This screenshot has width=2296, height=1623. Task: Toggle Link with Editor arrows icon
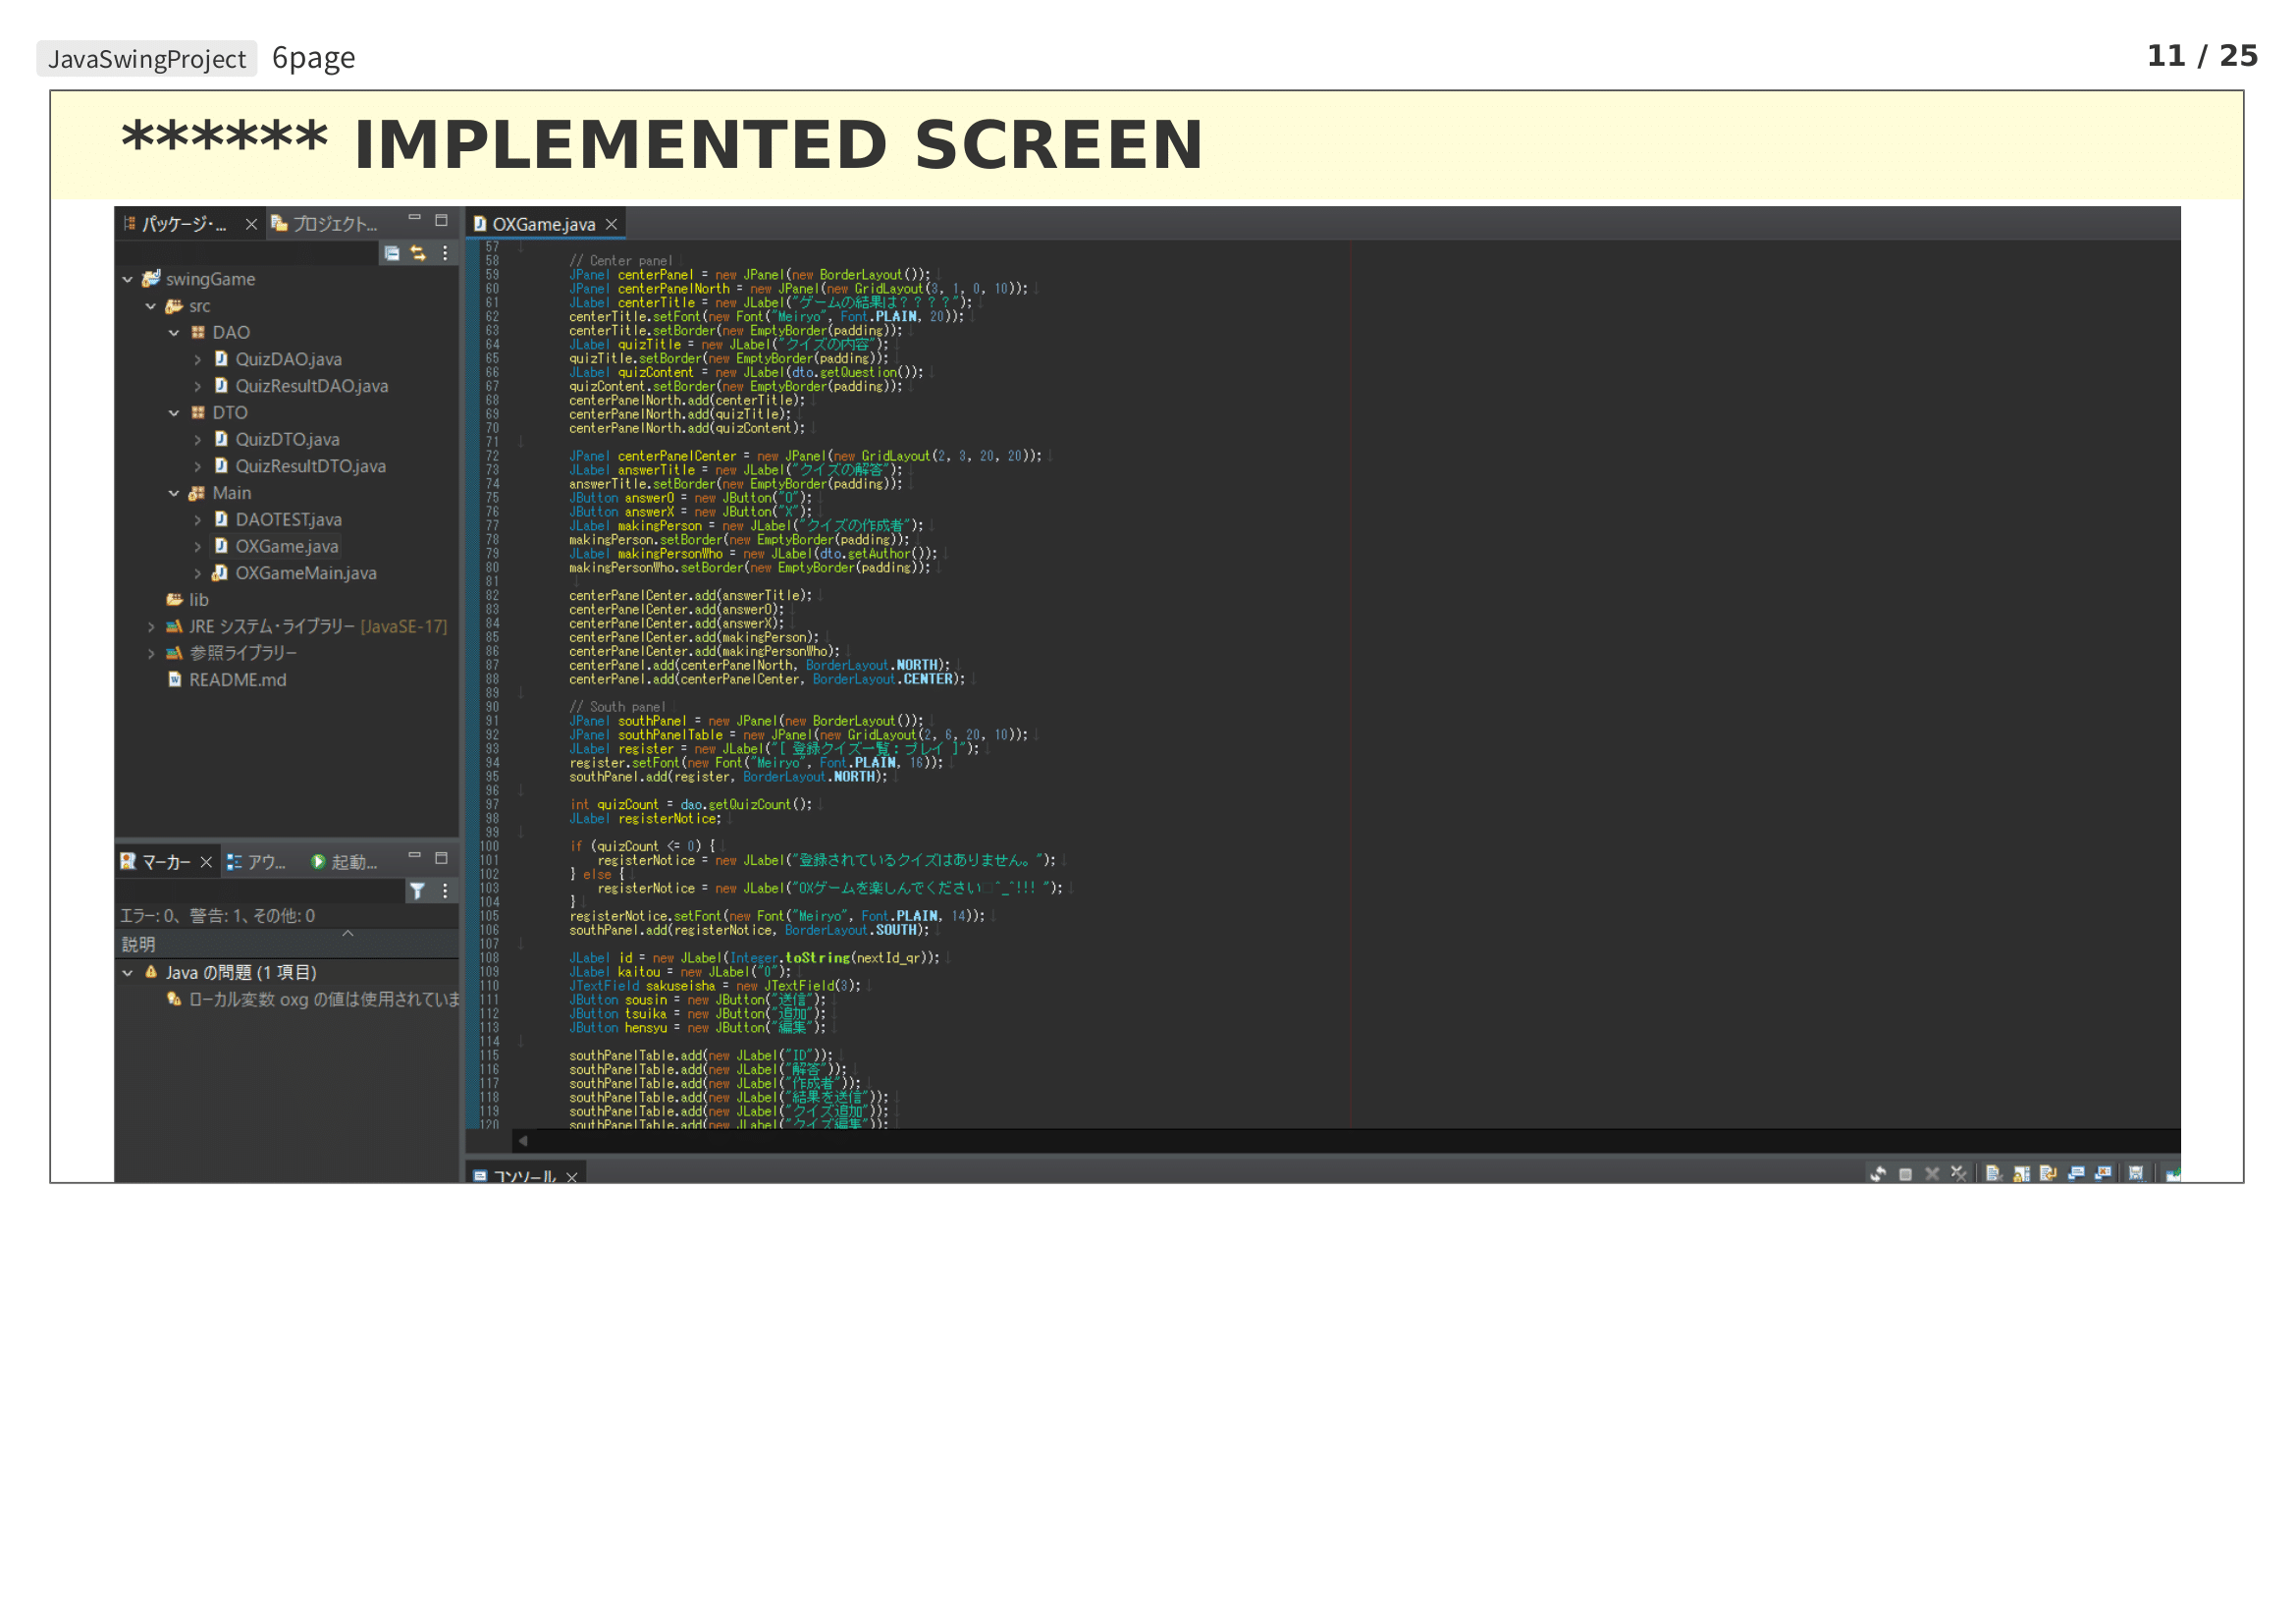tap(418, 254)
